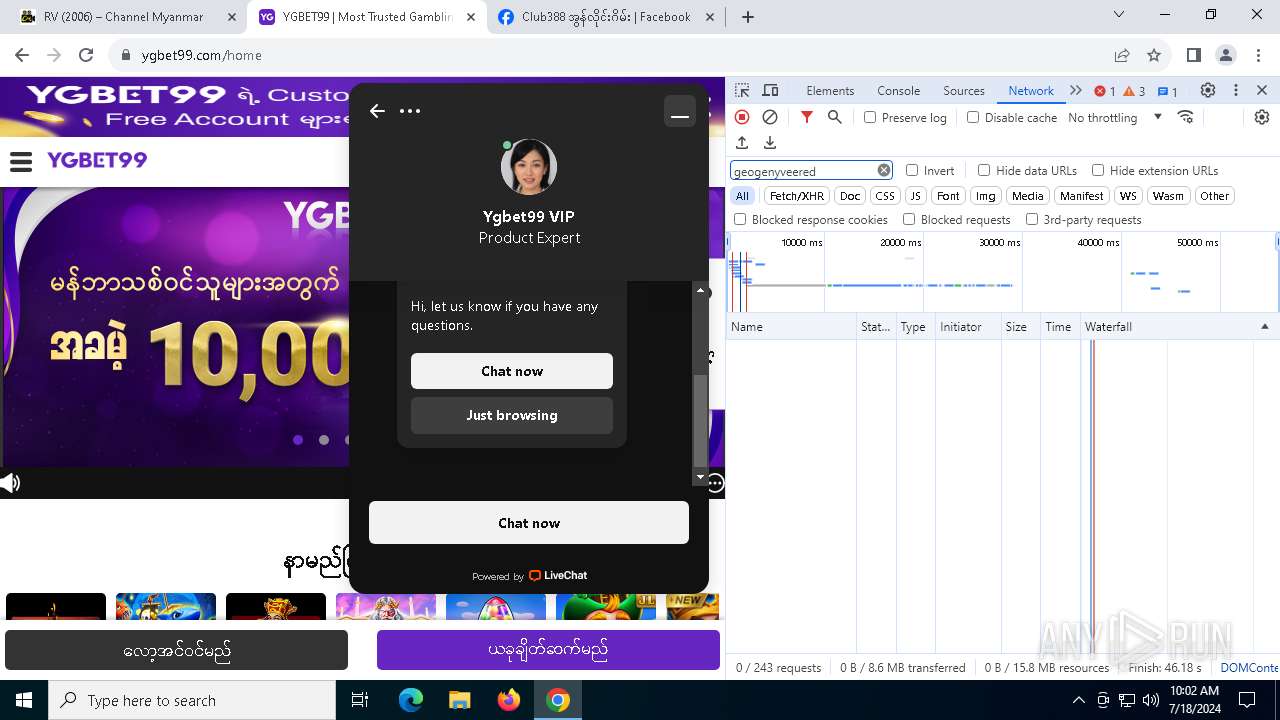Select the Network tab
Screen dimensions: 1280x720
click(x=1031, y=90)
